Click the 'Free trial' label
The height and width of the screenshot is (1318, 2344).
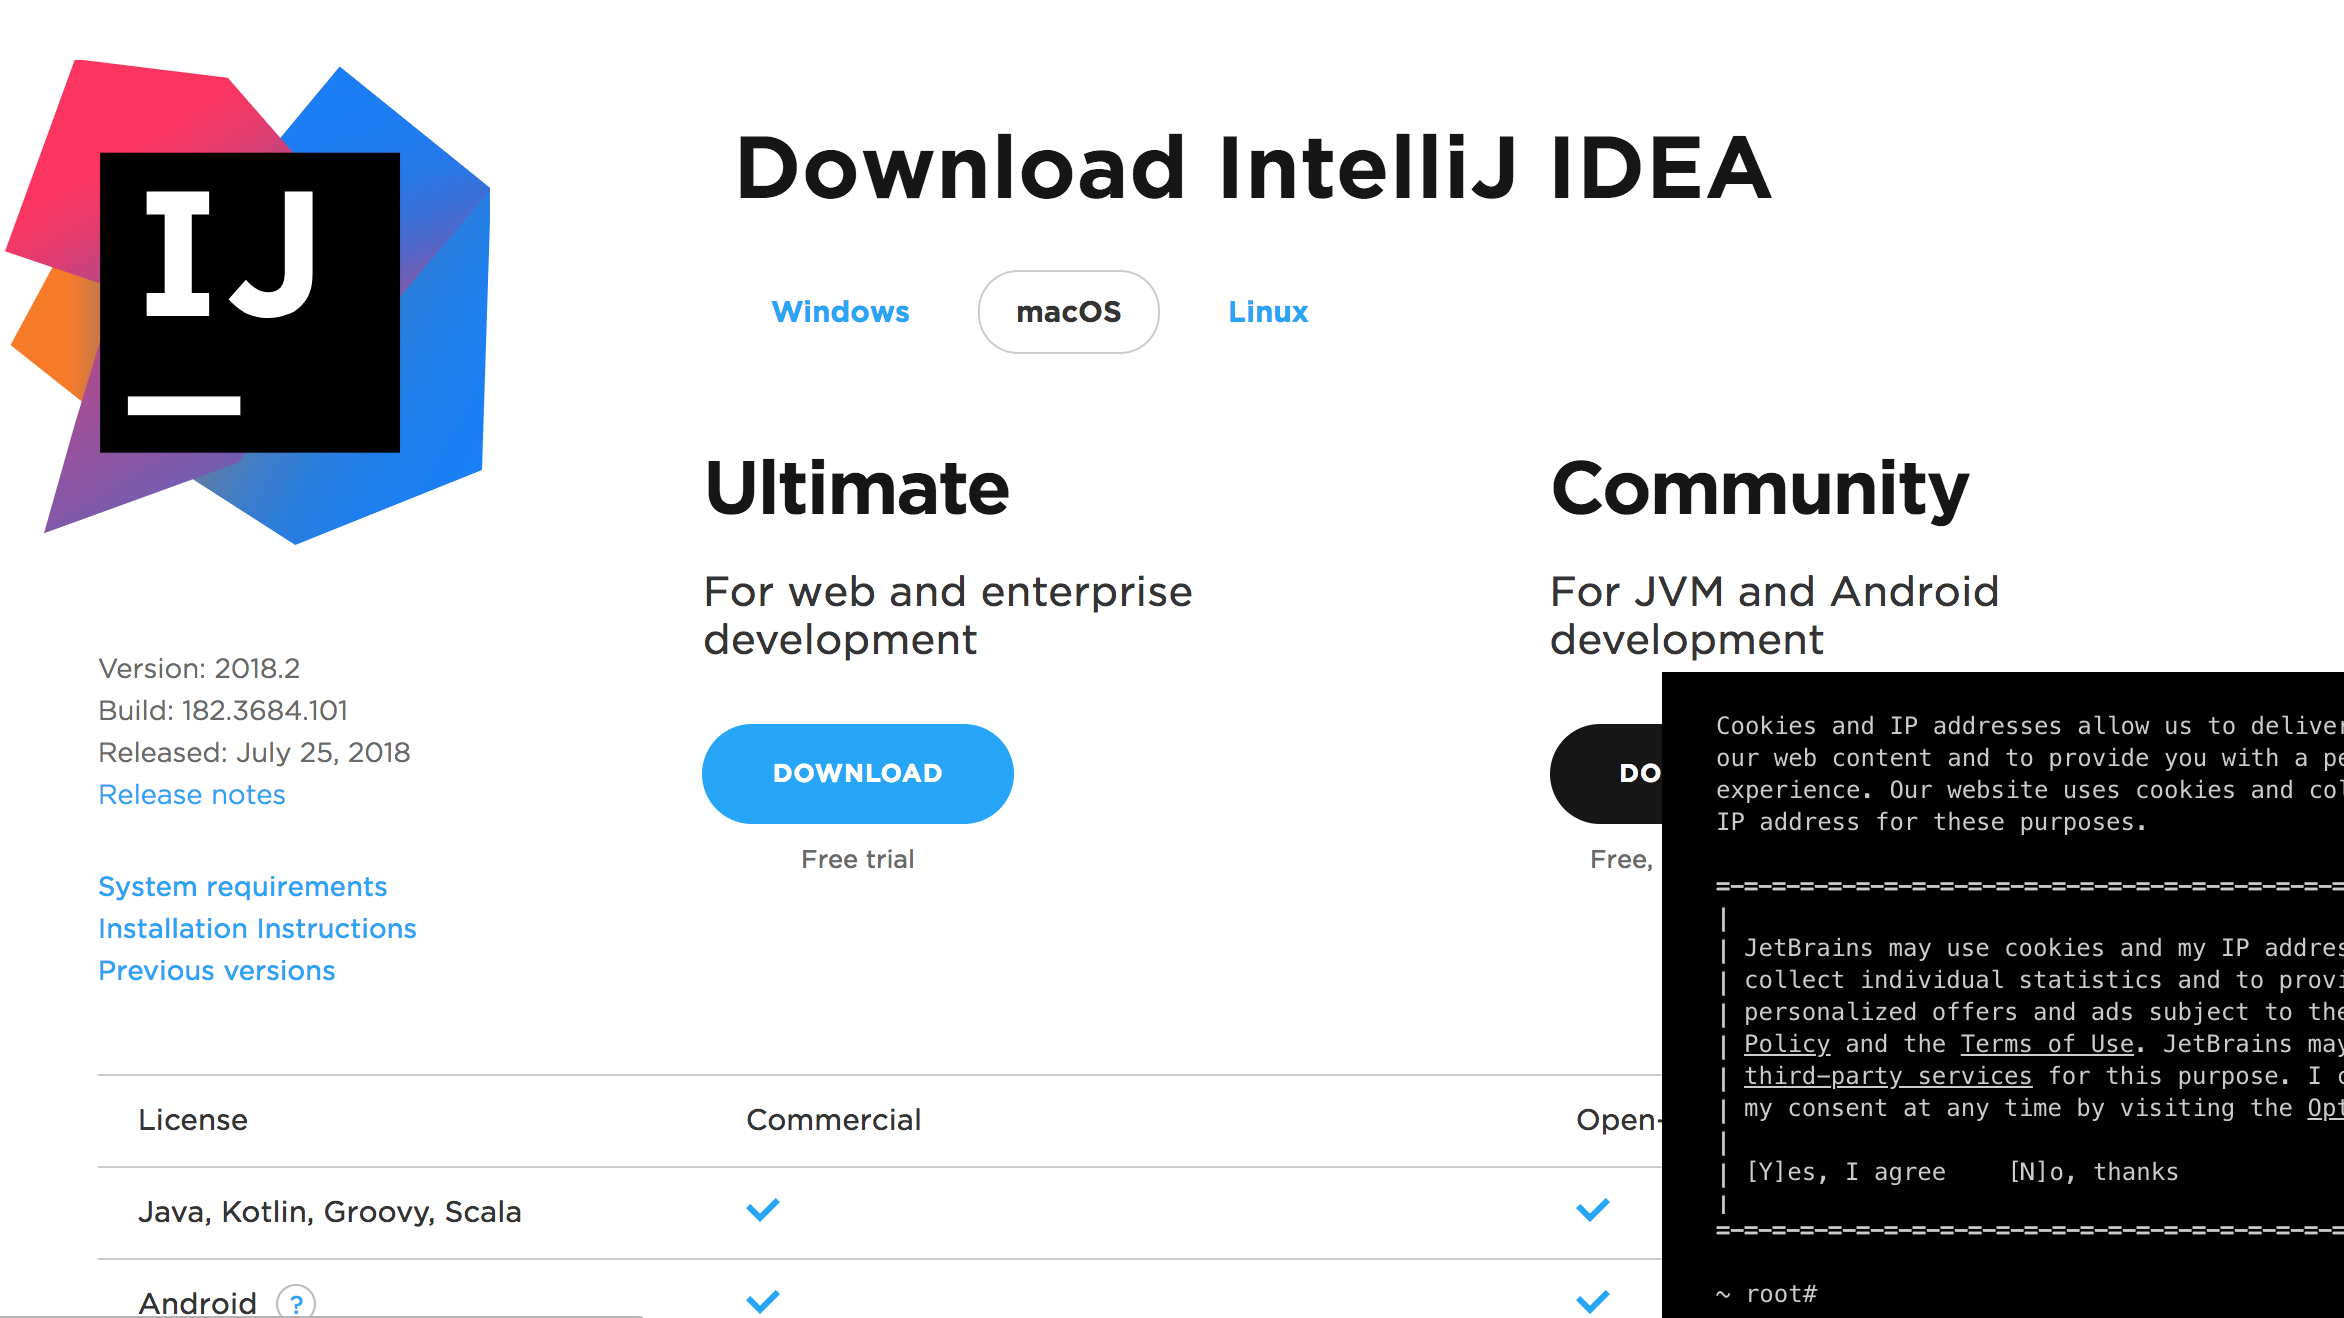[x=858, y=860]
